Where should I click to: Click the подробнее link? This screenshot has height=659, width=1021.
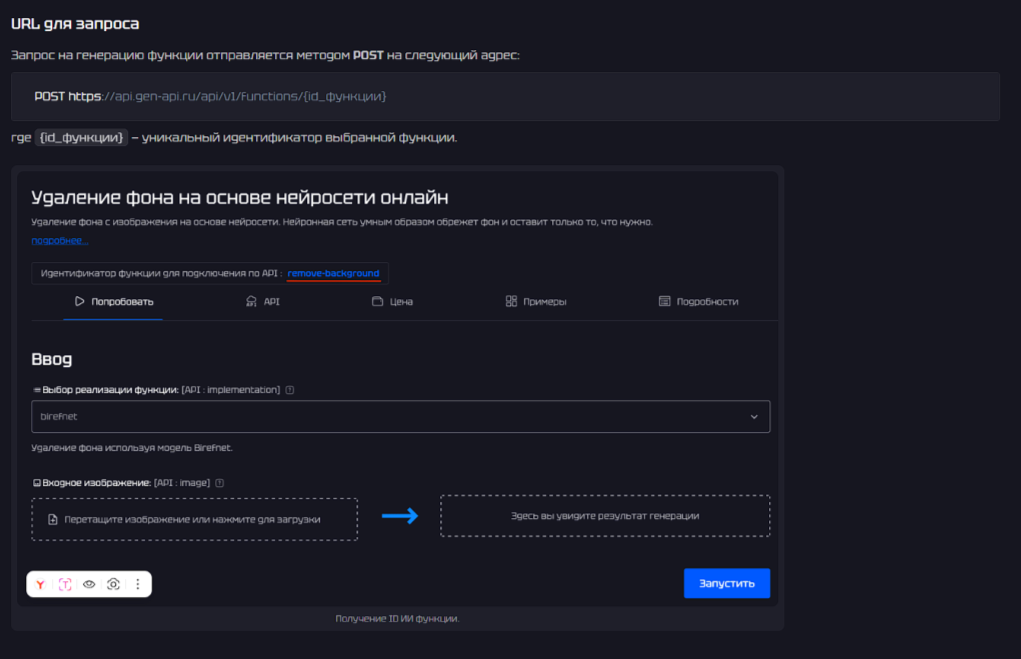click(x=59, y=240)
